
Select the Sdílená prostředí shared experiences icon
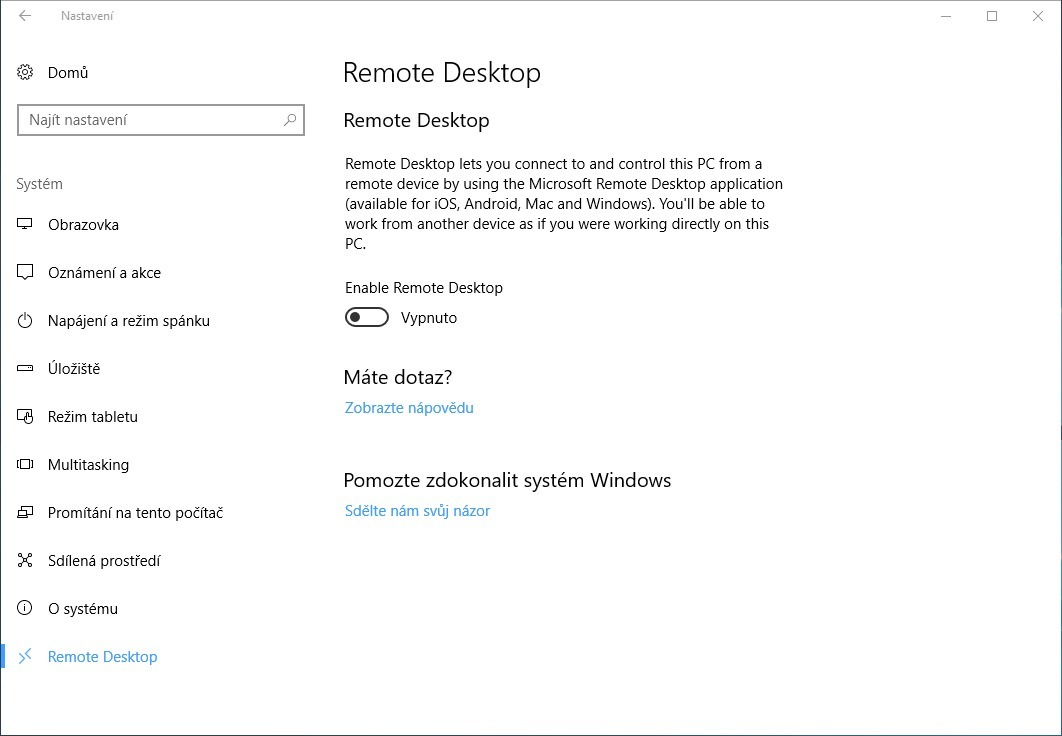pos(24,560)
